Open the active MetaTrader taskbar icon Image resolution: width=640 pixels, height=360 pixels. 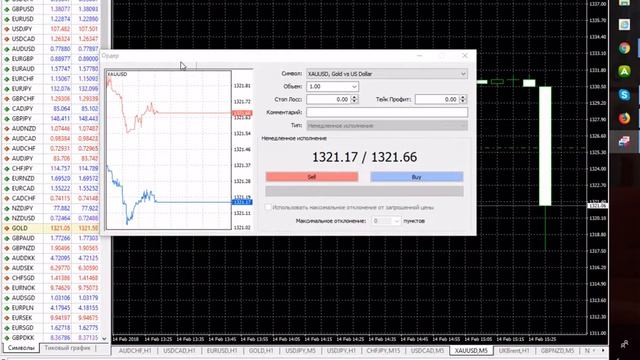(624, 142)
